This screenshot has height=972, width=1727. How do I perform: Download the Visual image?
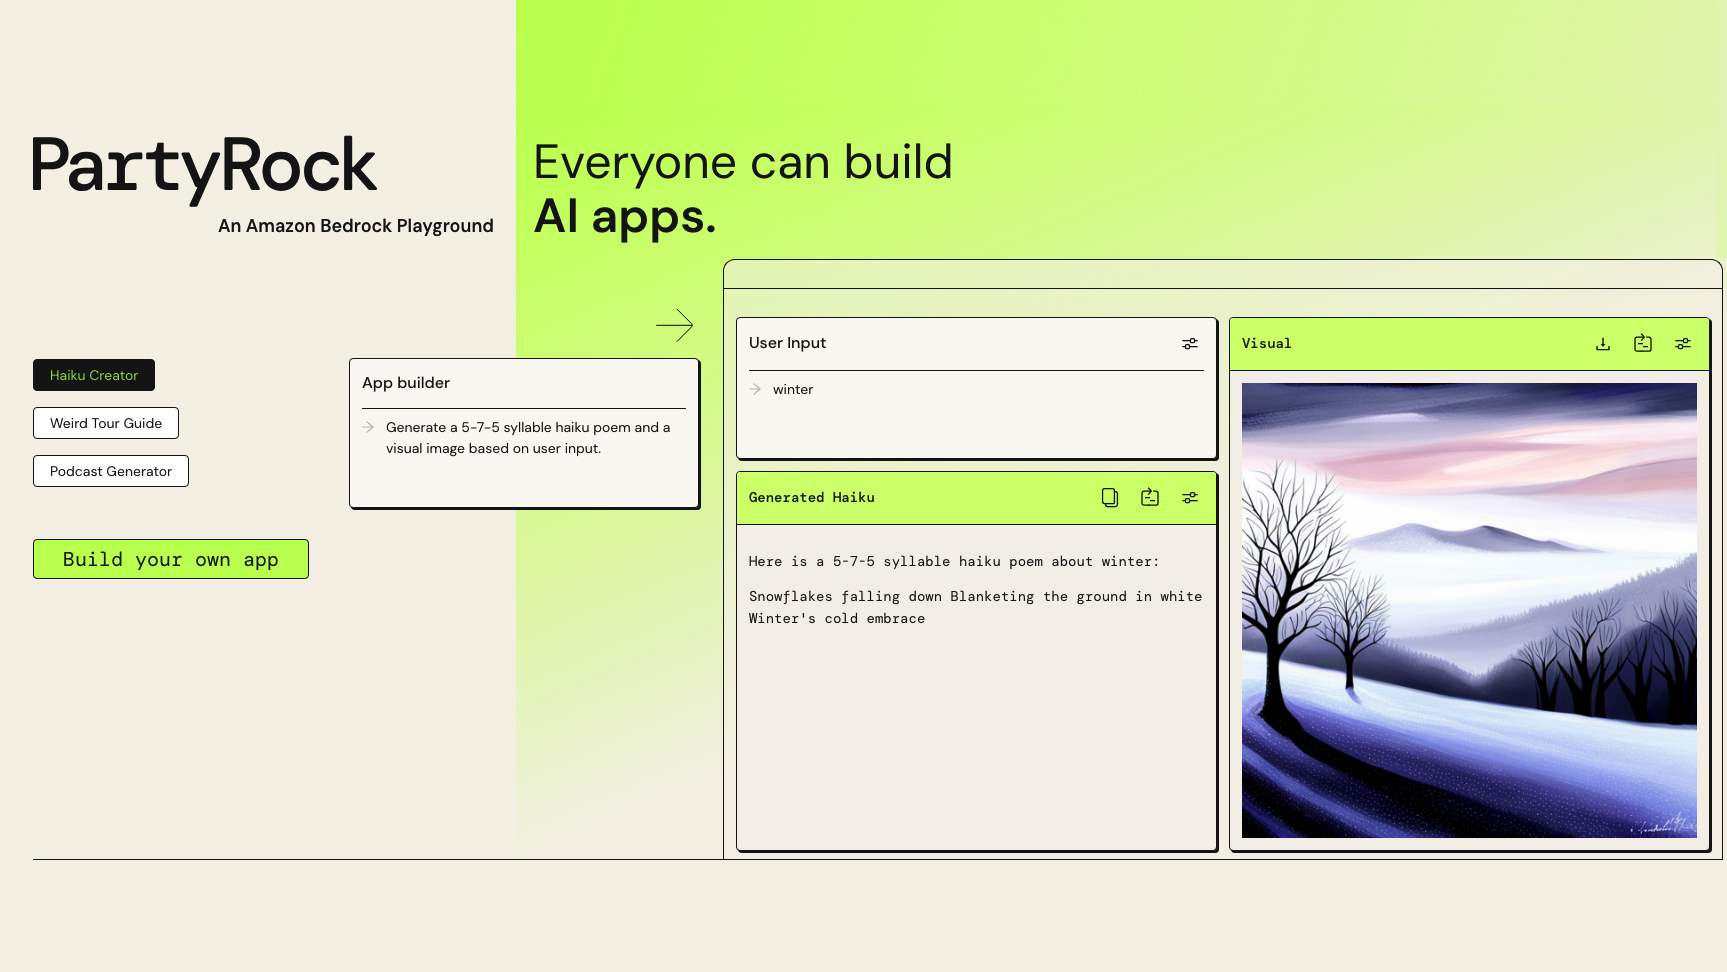point(1603,343)
